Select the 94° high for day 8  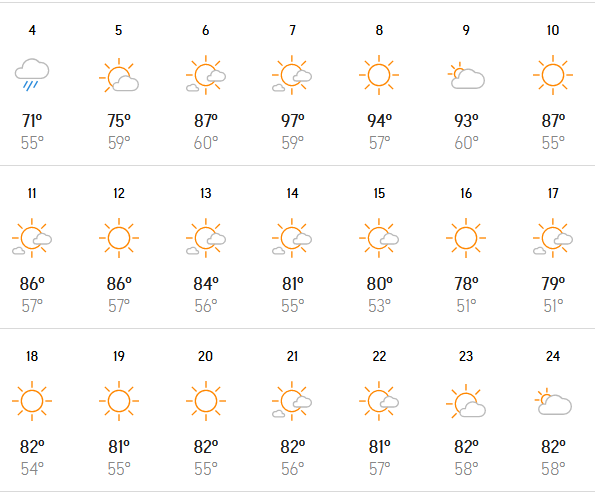379,121
